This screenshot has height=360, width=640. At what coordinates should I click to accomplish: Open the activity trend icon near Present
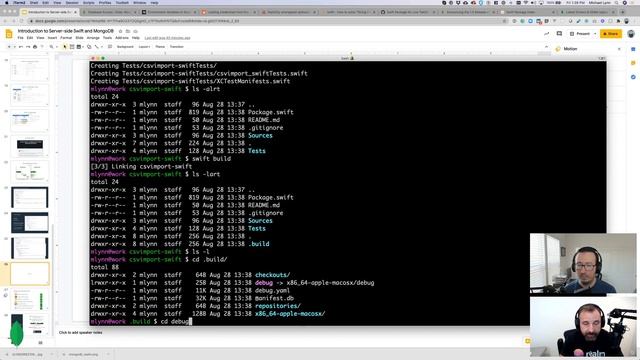(x=547, y=34)
